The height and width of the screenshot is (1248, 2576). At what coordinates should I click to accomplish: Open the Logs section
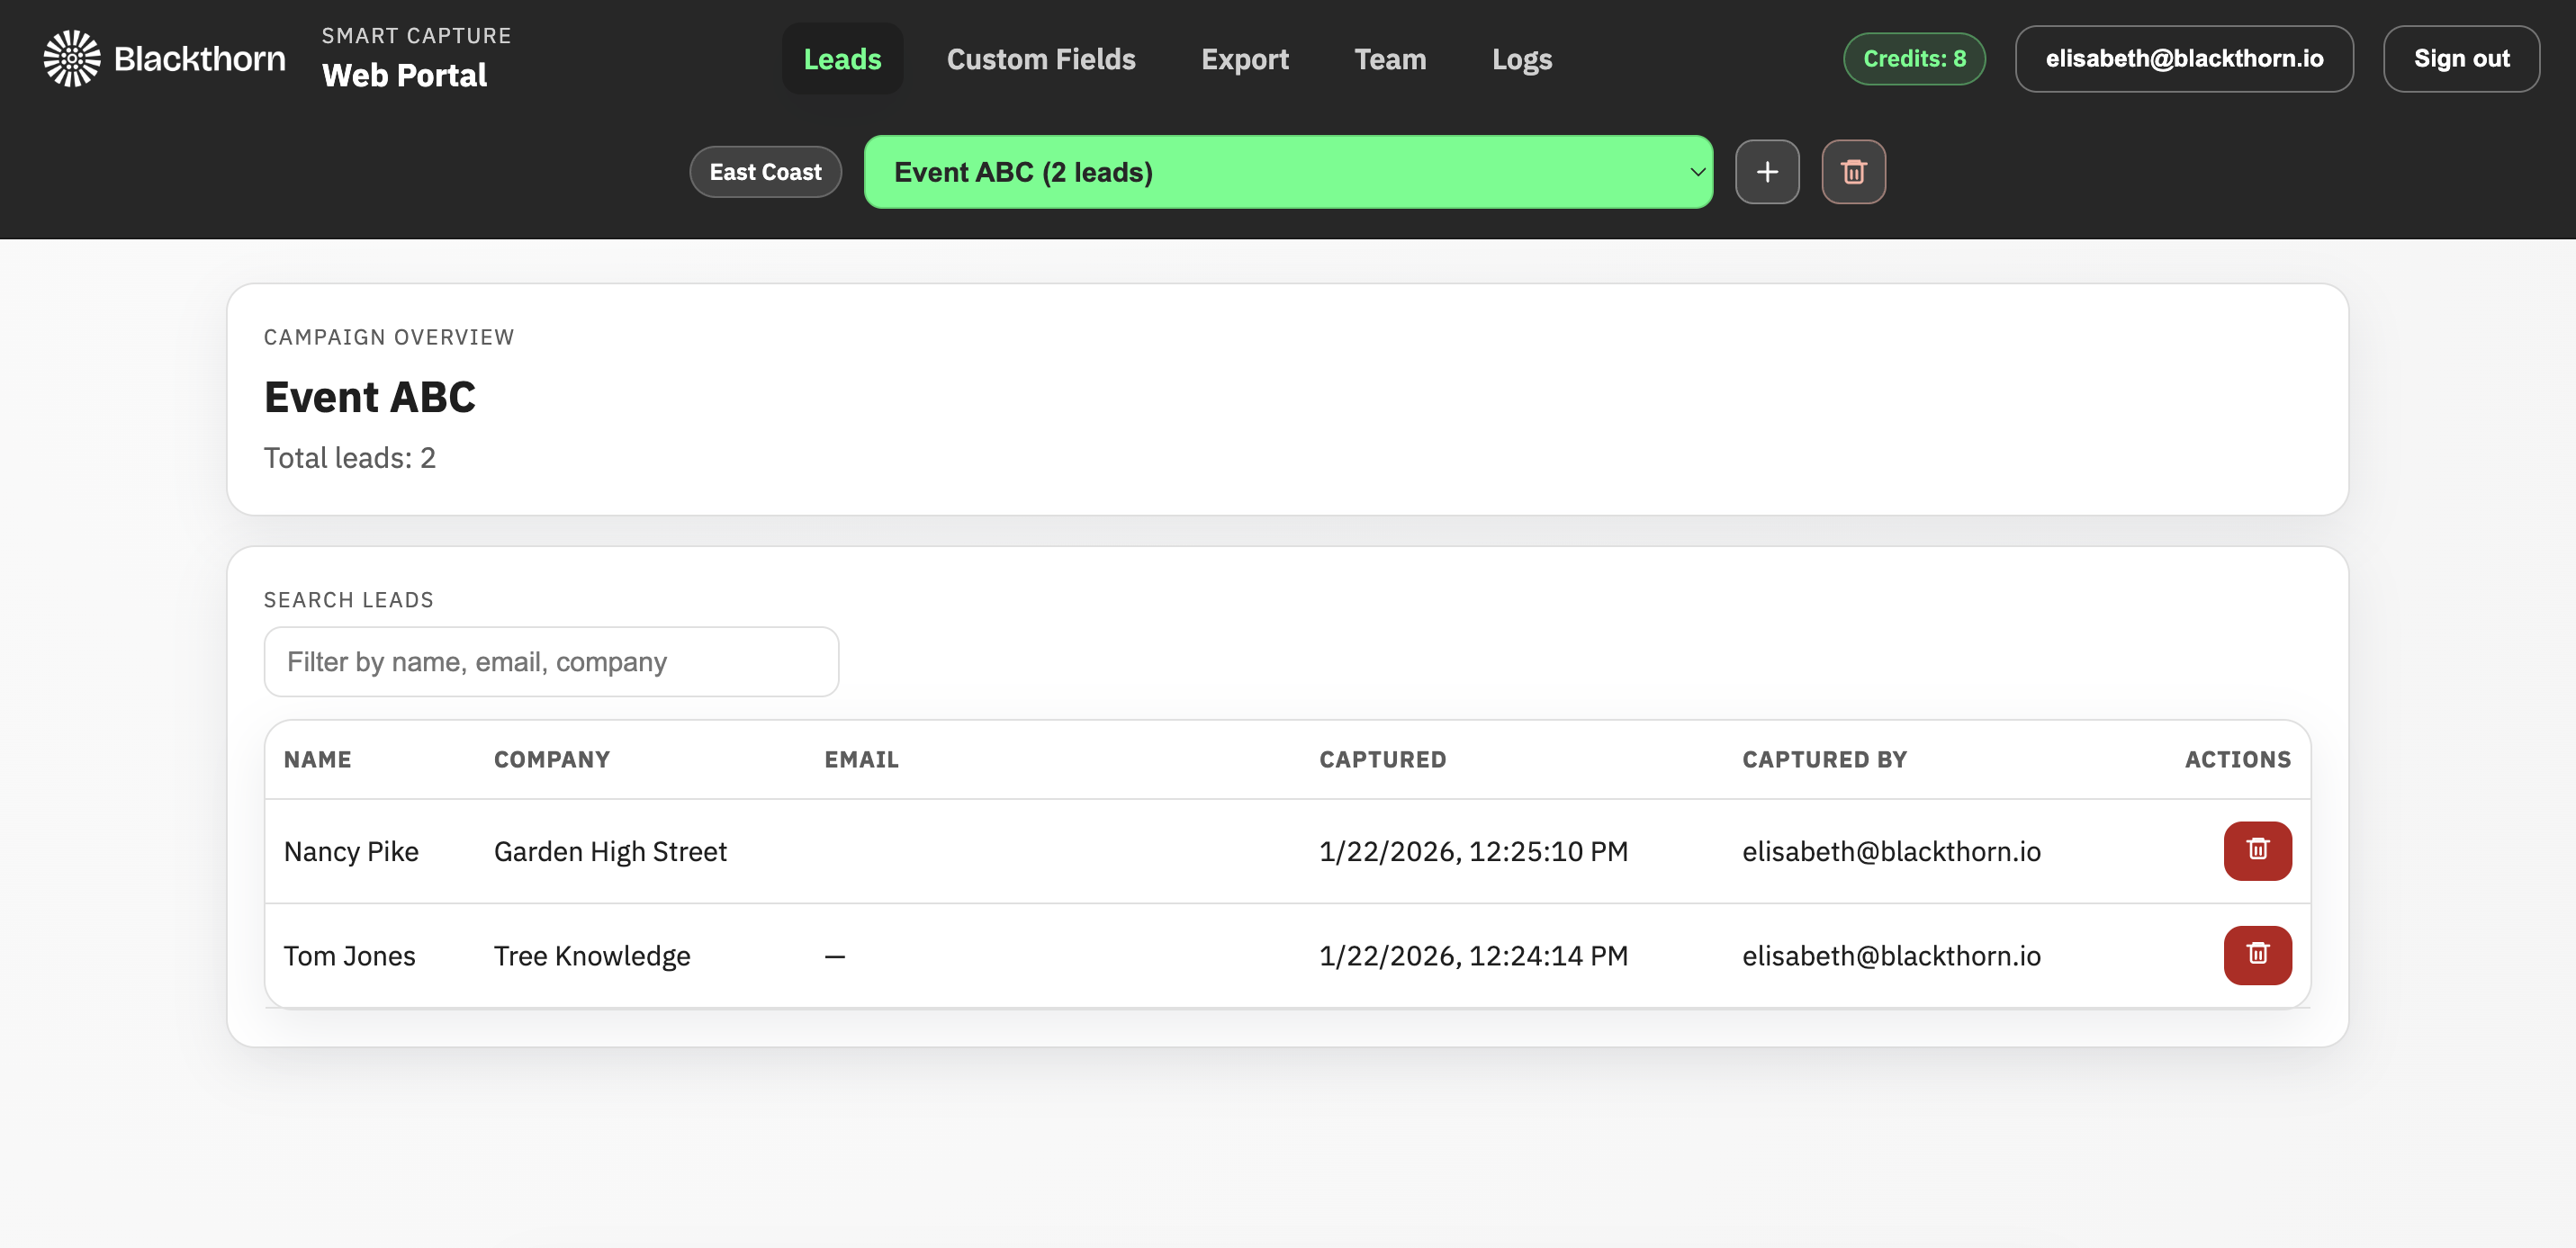click(1522, 58)
